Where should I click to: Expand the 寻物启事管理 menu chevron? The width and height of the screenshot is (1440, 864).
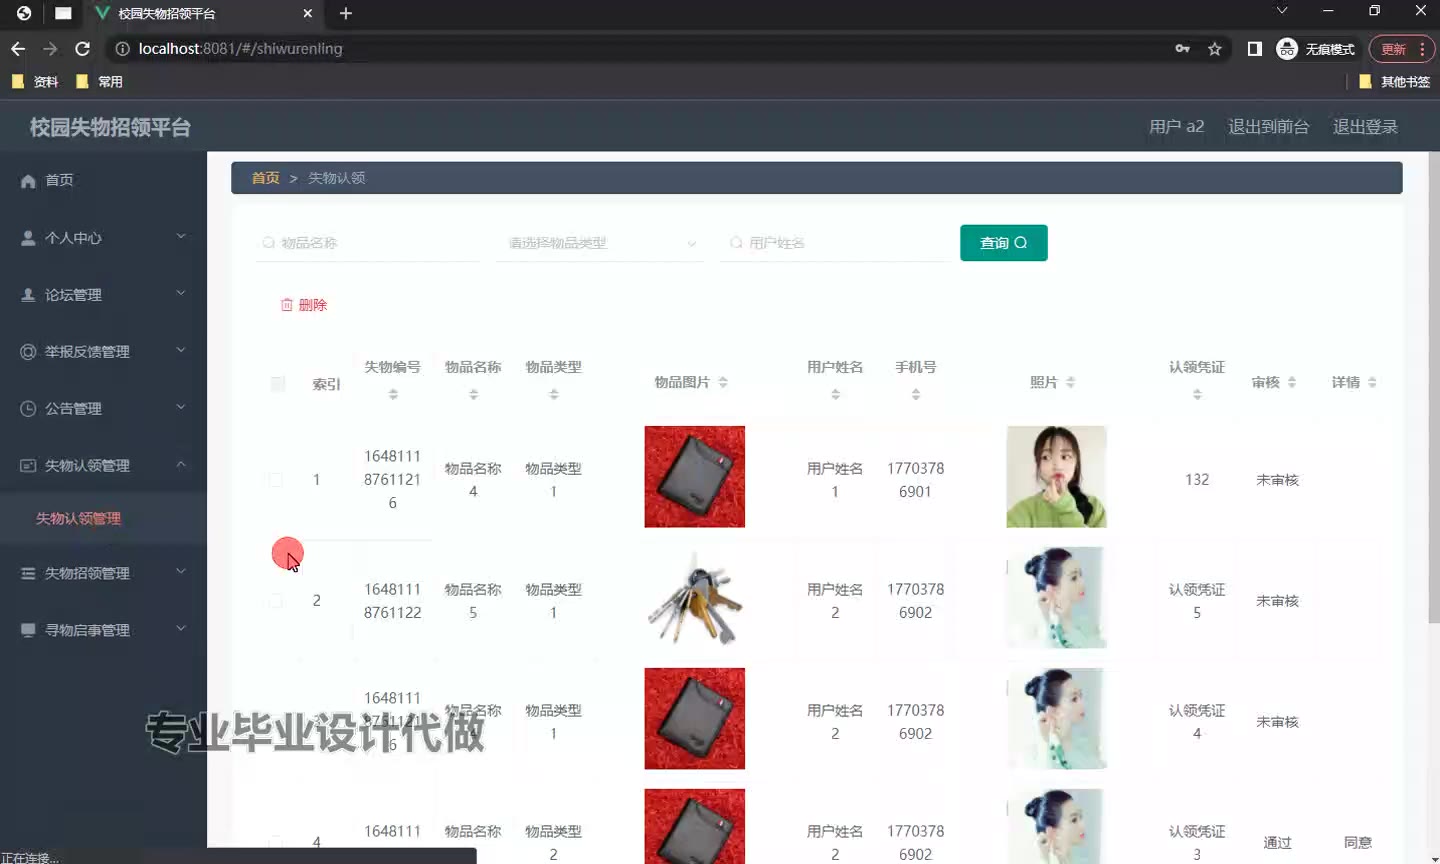[181, 629]
